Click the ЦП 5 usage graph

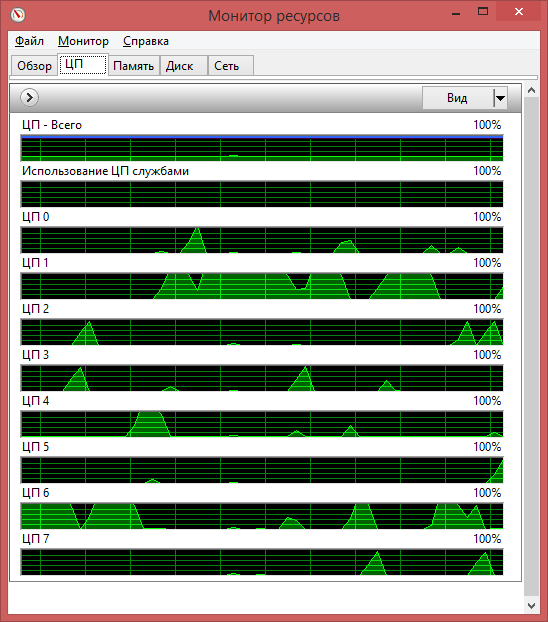(262, 470)
